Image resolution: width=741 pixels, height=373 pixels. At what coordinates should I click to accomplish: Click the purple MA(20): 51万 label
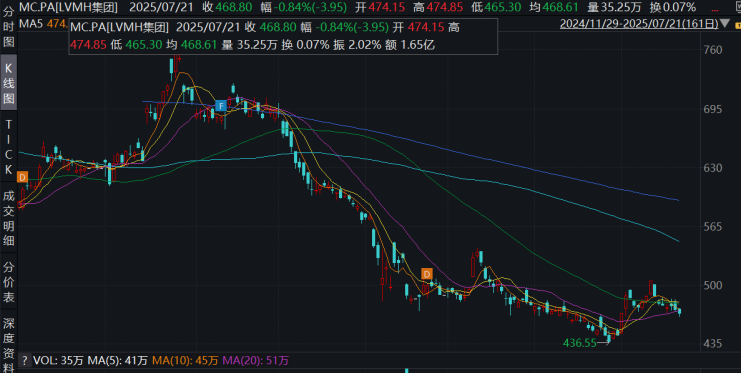coord(256,361)
